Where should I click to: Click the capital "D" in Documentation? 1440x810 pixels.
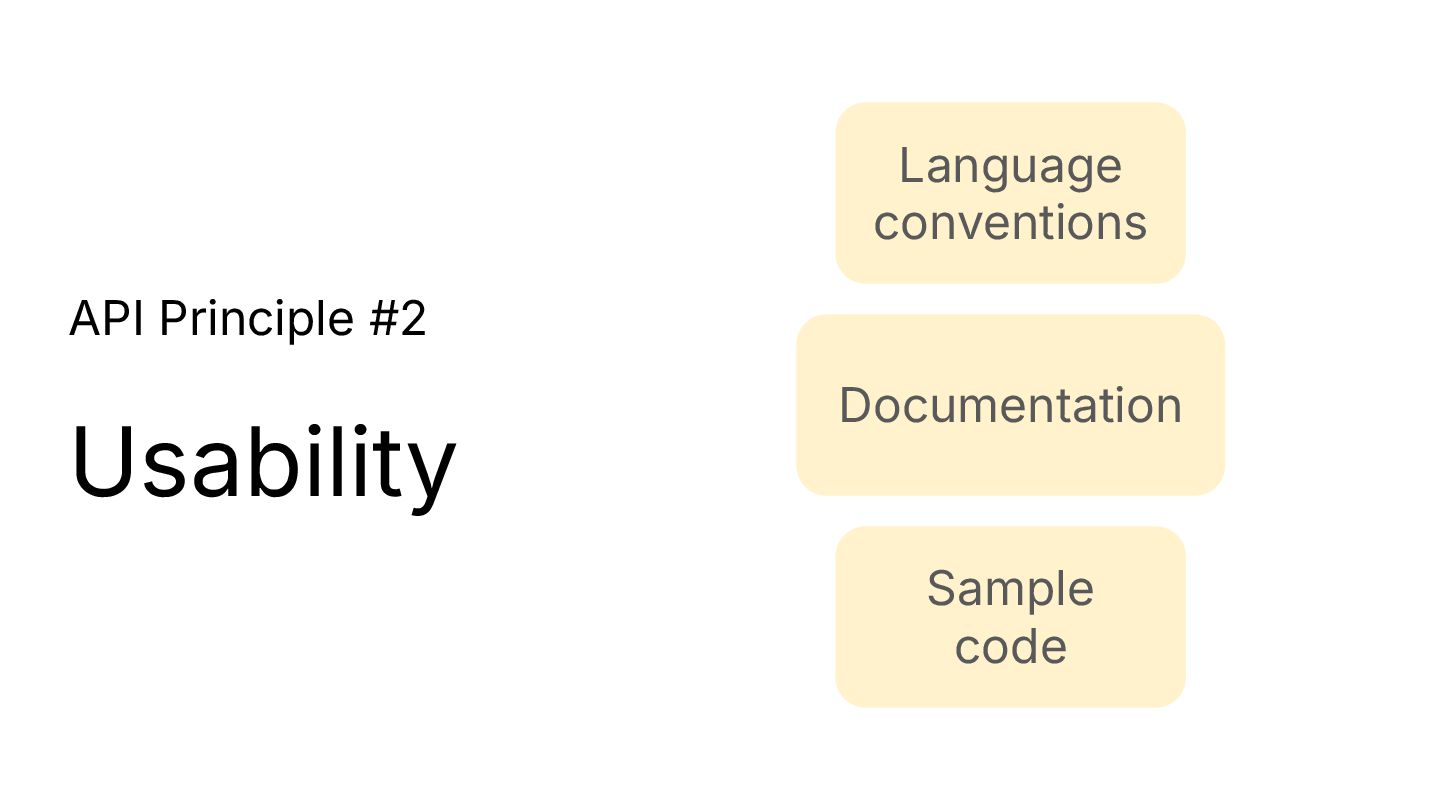click(856, 405)
